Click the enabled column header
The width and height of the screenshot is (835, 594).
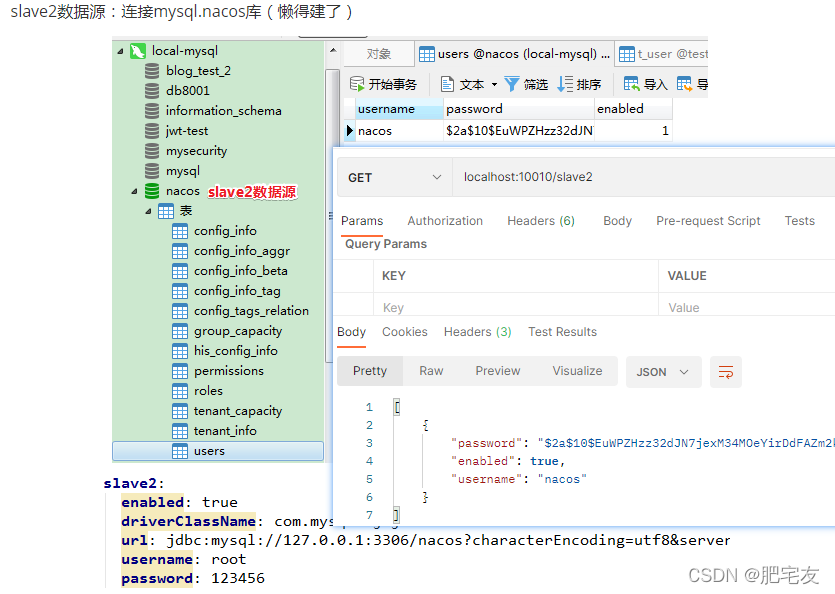[x=633, y=109]
